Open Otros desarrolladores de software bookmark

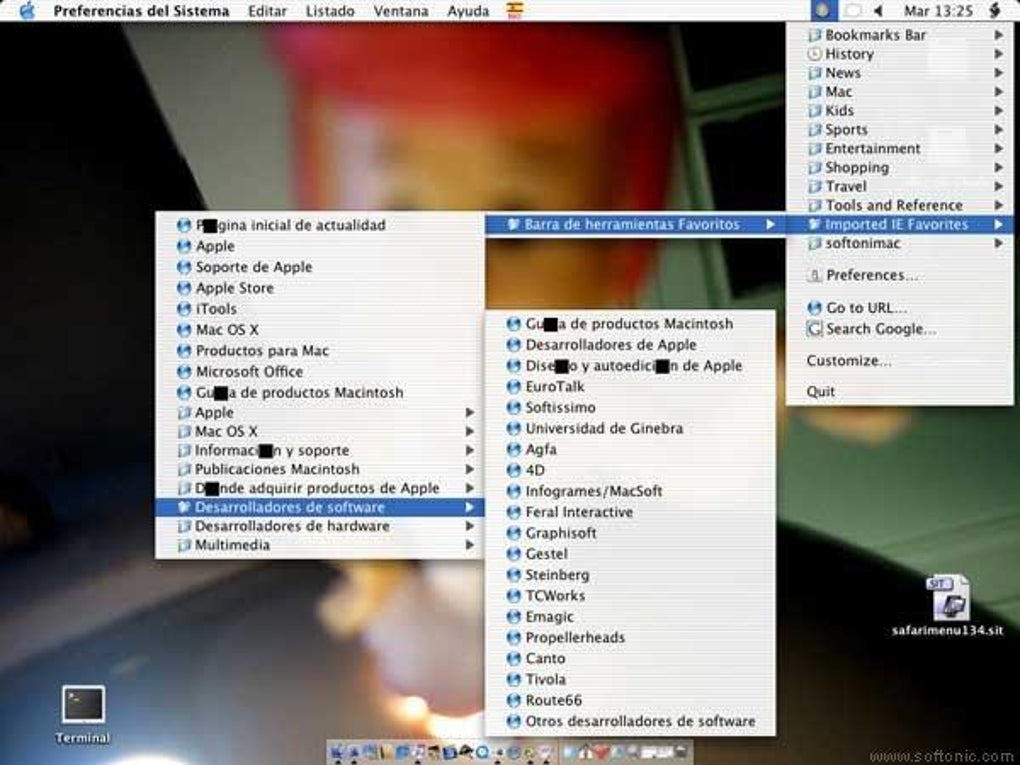pyautogui.click(x=630, y=721)
